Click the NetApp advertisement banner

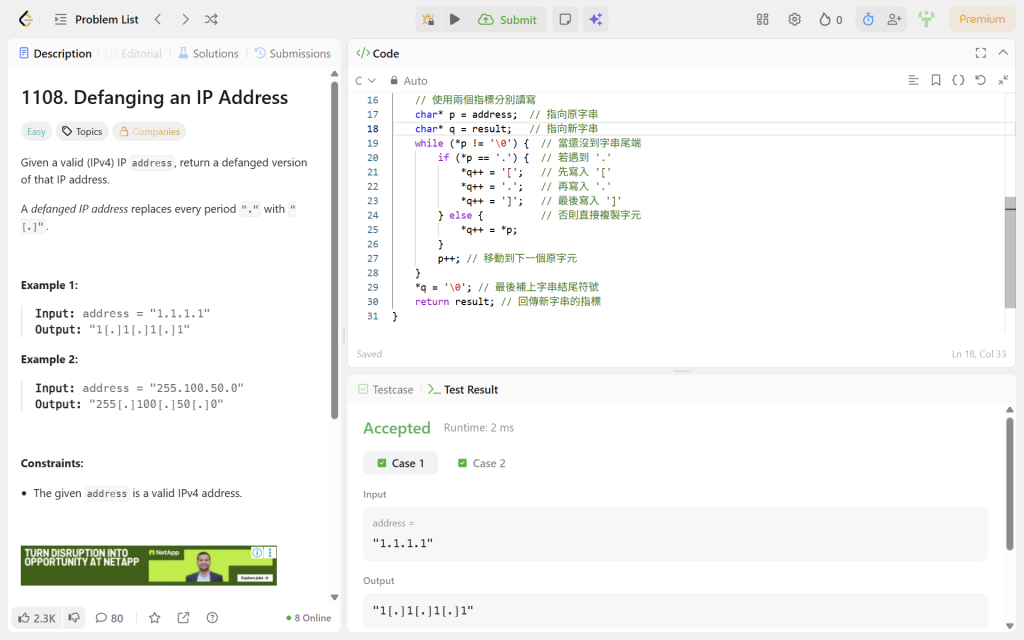pyautogui.click(x=149, y=566)
